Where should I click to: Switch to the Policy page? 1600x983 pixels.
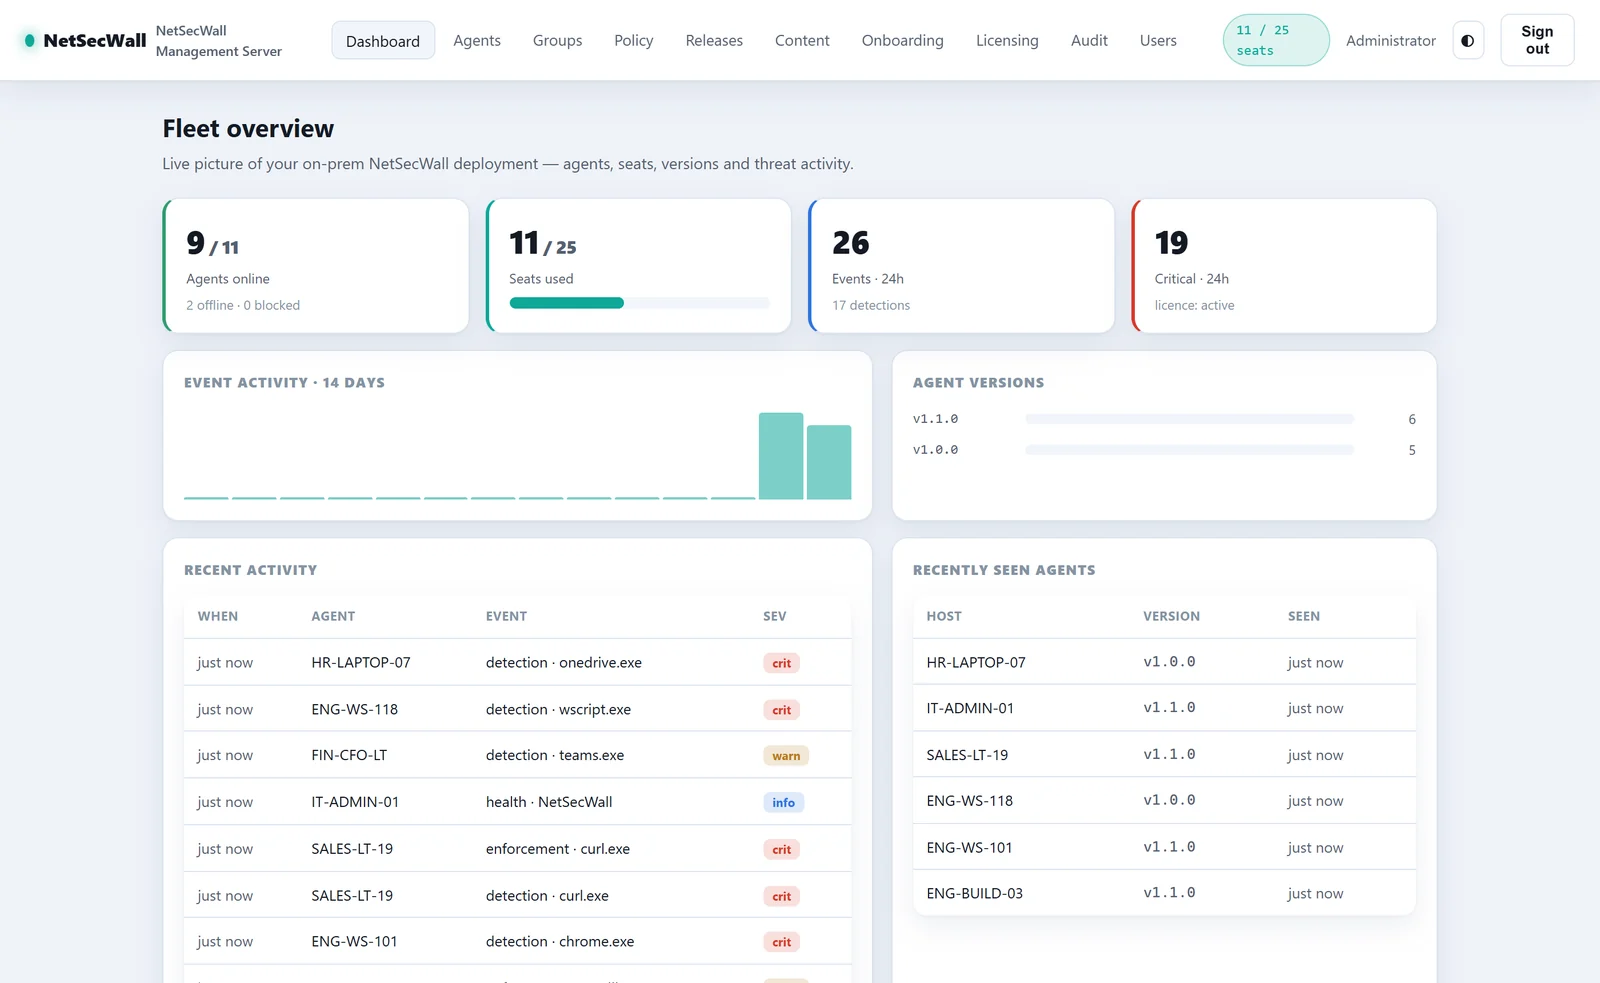click(633, 41)
